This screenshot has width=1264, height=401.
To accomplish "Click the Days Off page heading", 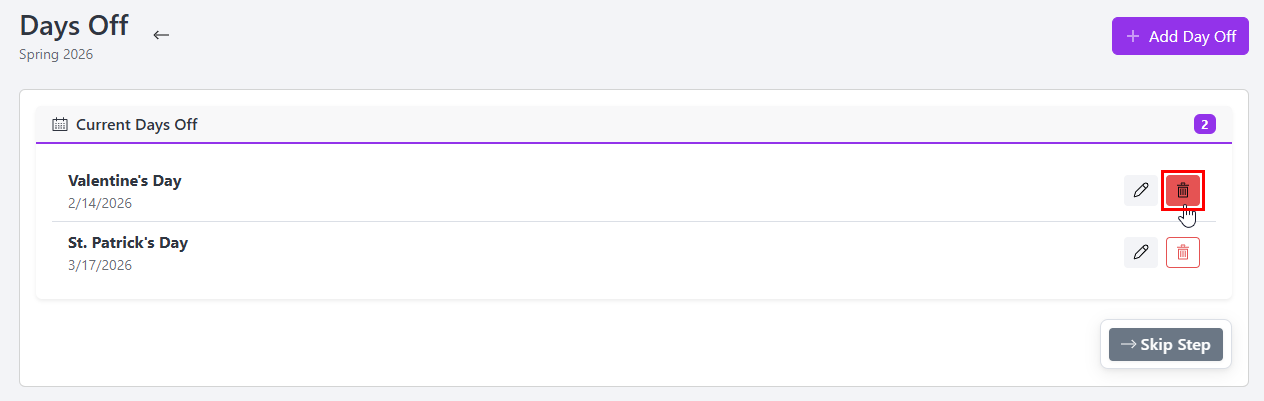I will [x=74, y=25].
